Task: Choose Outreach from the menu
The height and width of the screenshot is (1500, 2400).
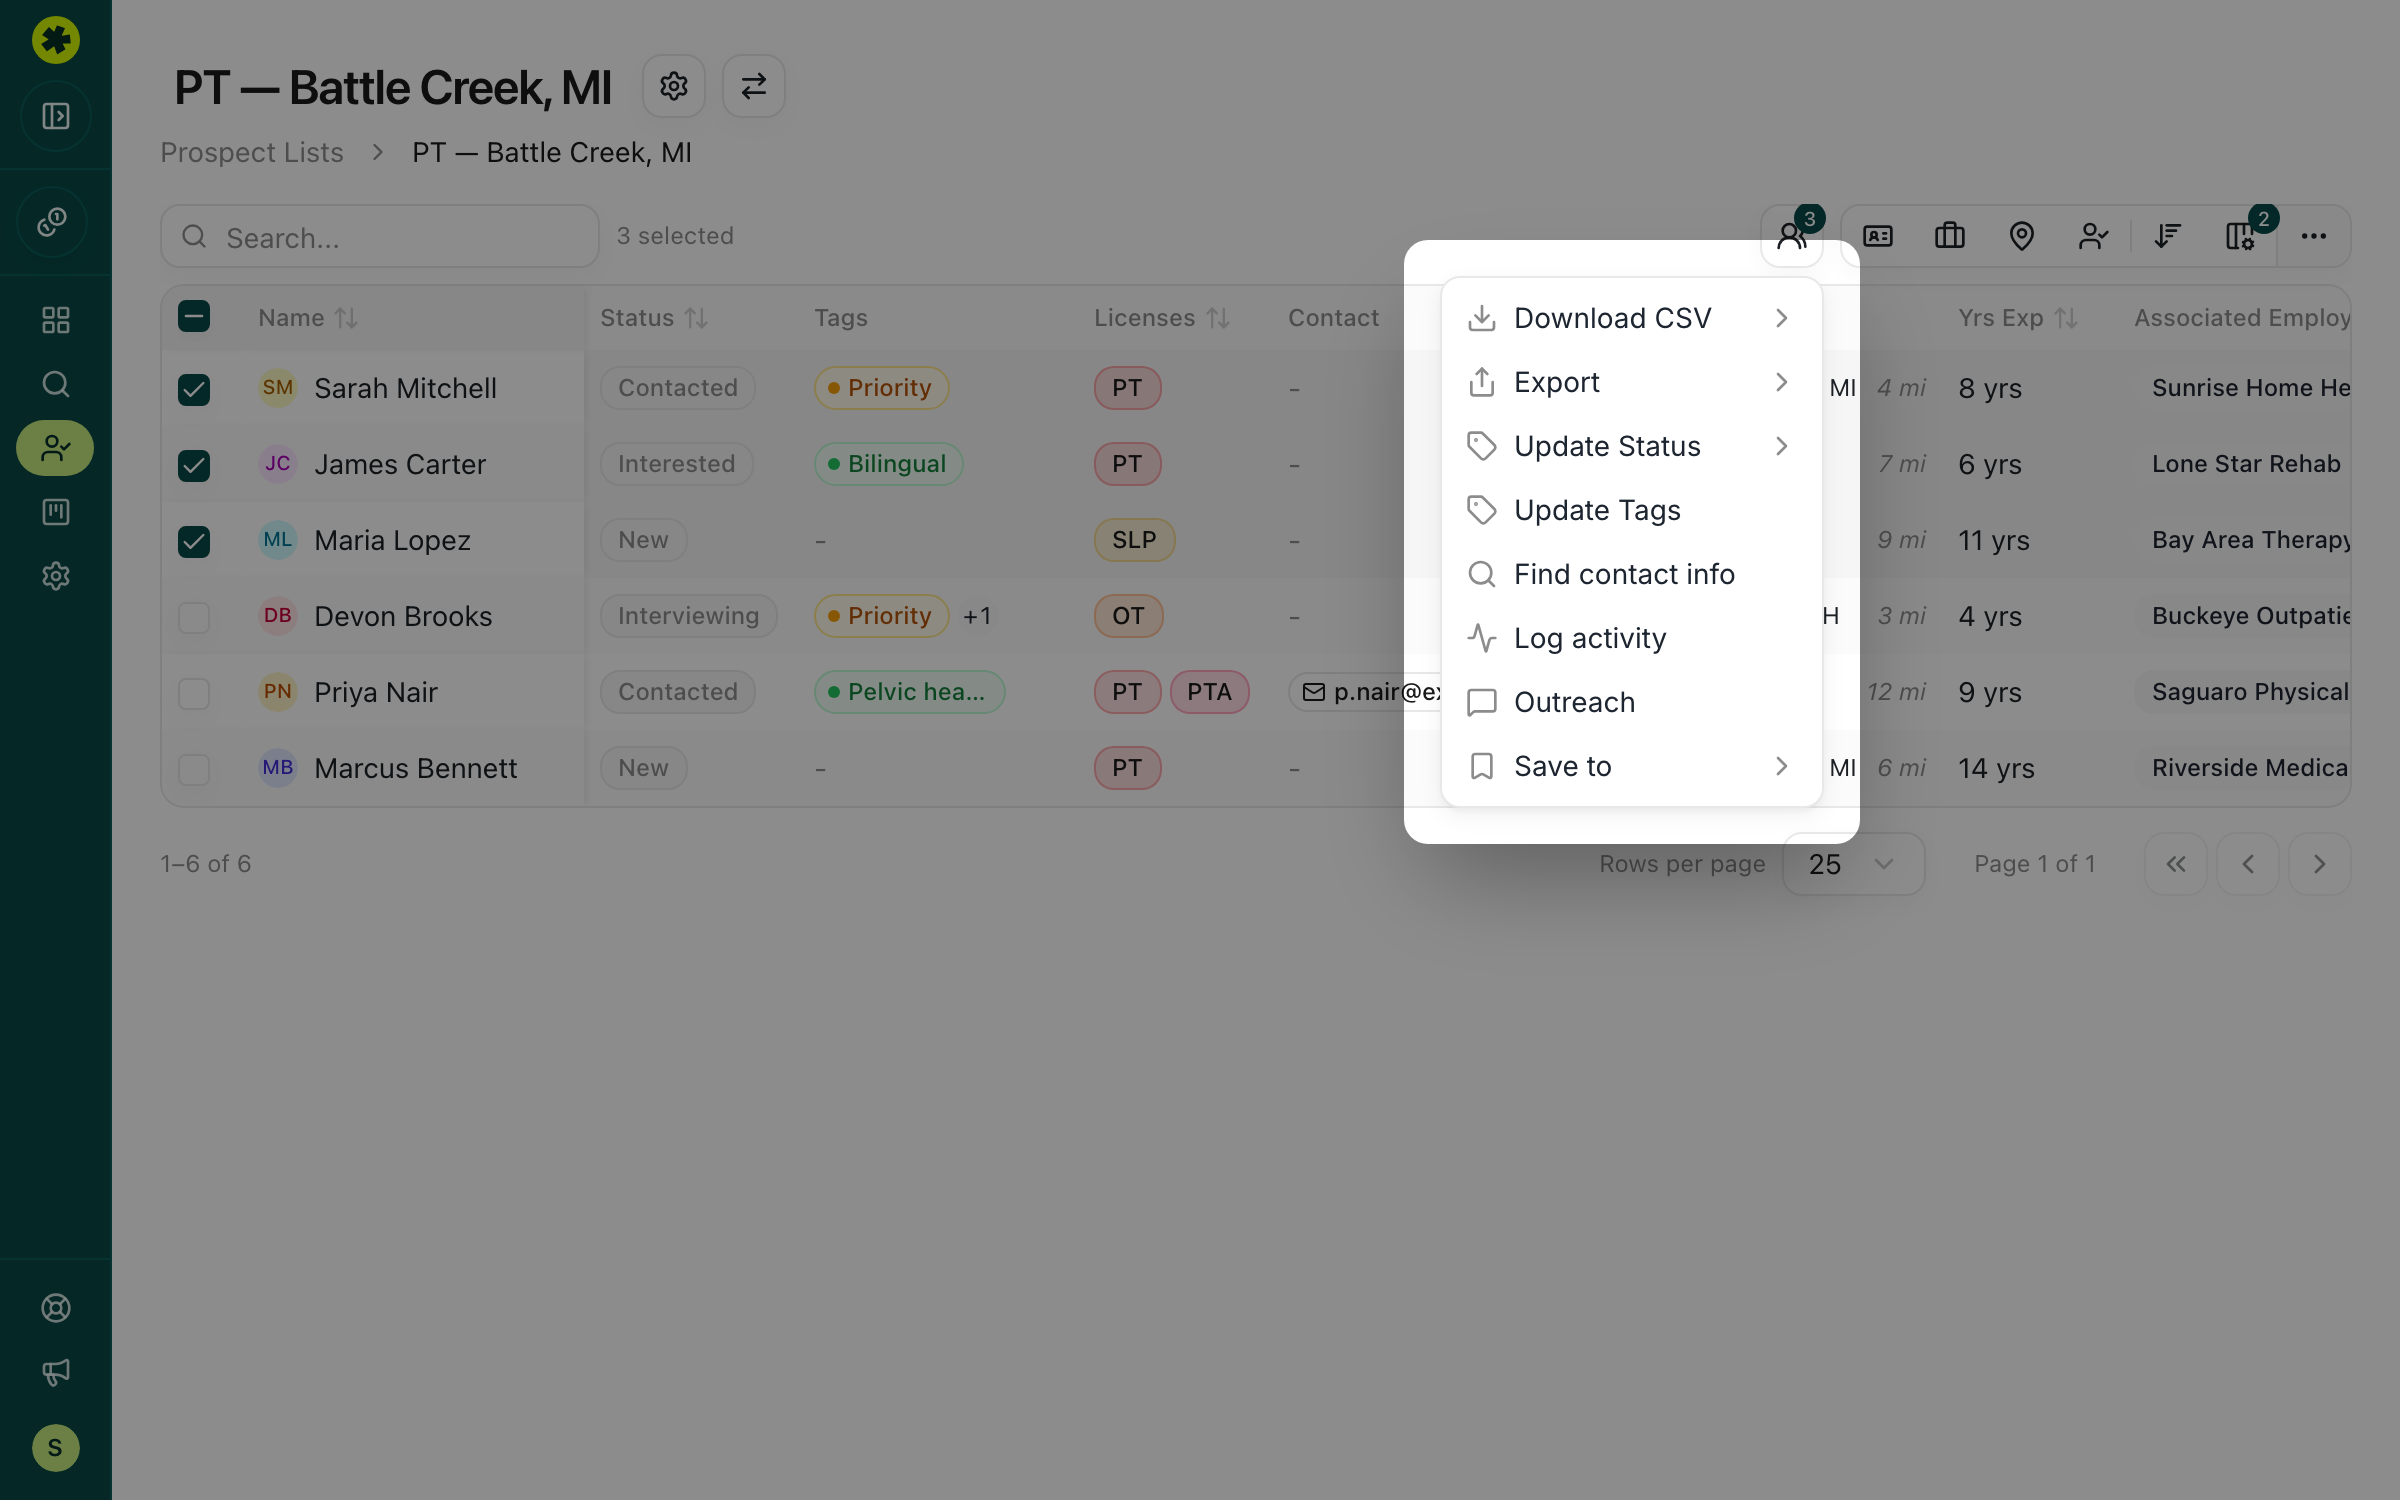Action: [x=1631, y=702]
